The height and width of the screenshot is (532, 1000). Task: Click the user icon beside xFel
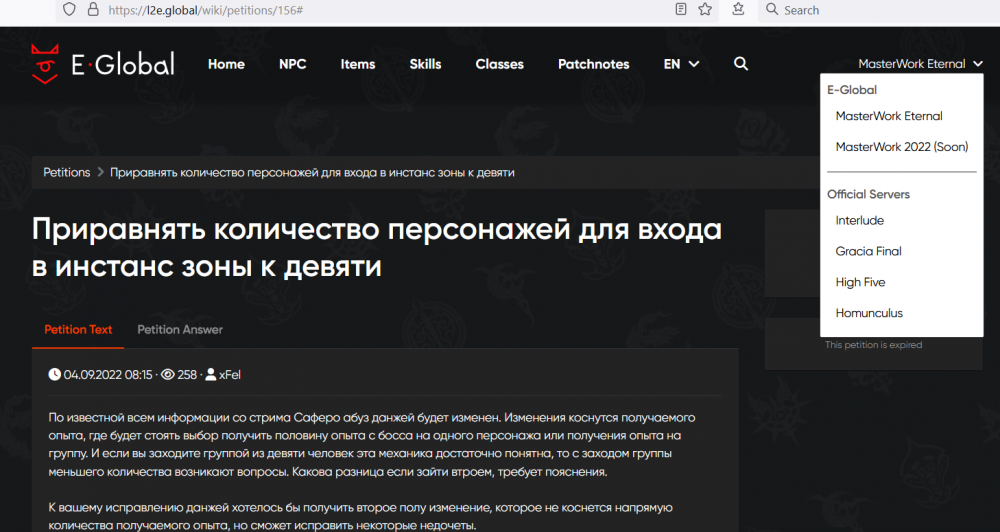[x=210, y=374]
